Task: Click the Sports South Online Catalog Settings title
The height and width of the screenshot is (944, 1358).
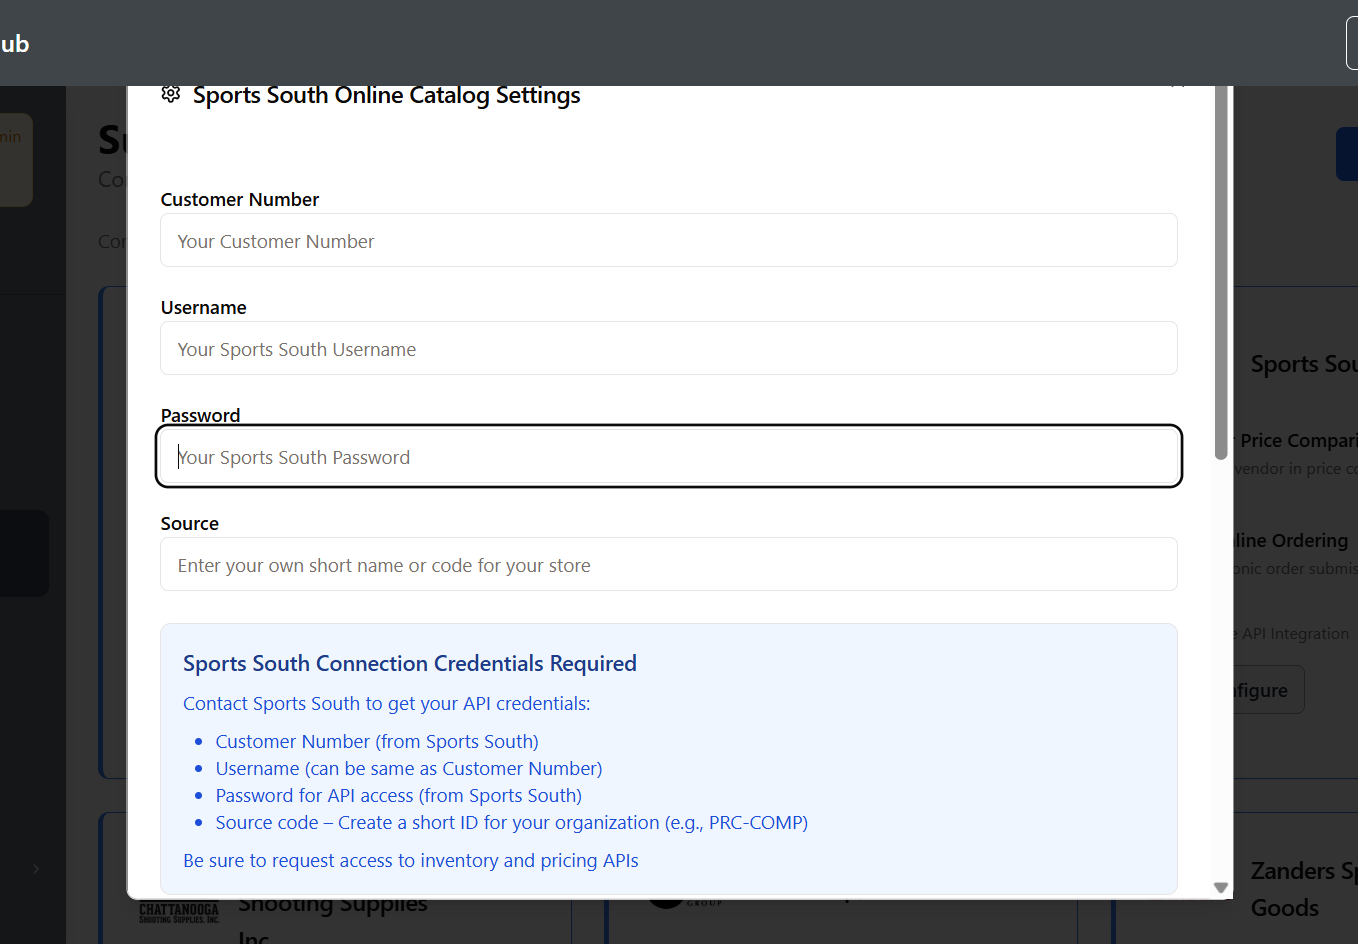Action: click(x=387, y=95)
